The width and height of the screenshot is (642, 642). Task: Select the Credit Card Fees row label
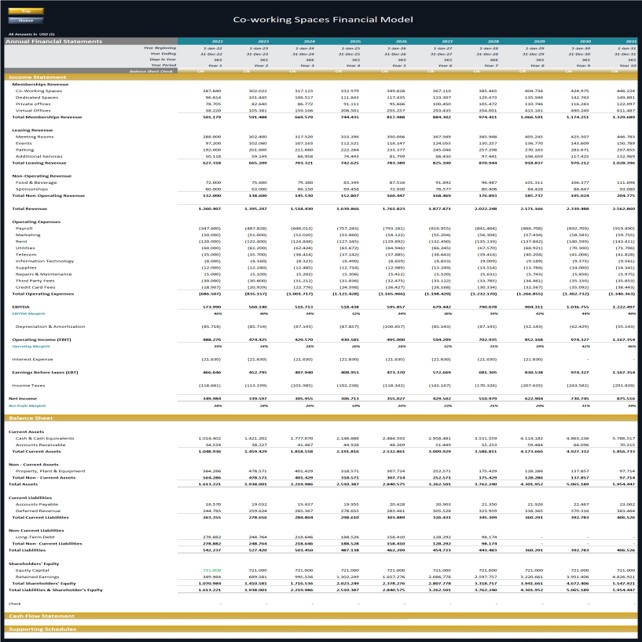35,287
